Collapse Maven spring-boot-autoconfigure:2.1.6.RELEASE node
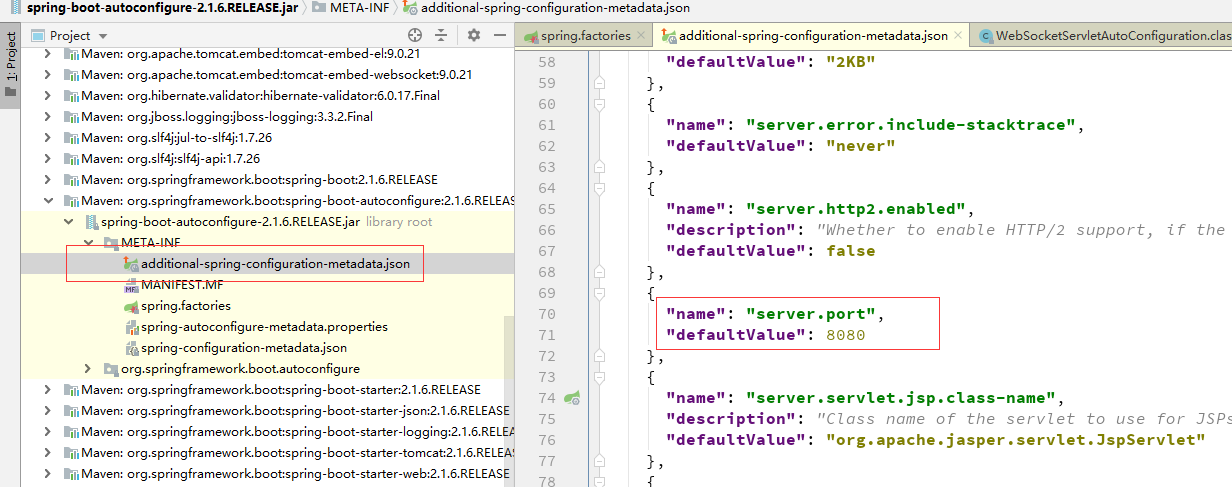The width and height of the screenshot is (1232, 487). point(48,201)
